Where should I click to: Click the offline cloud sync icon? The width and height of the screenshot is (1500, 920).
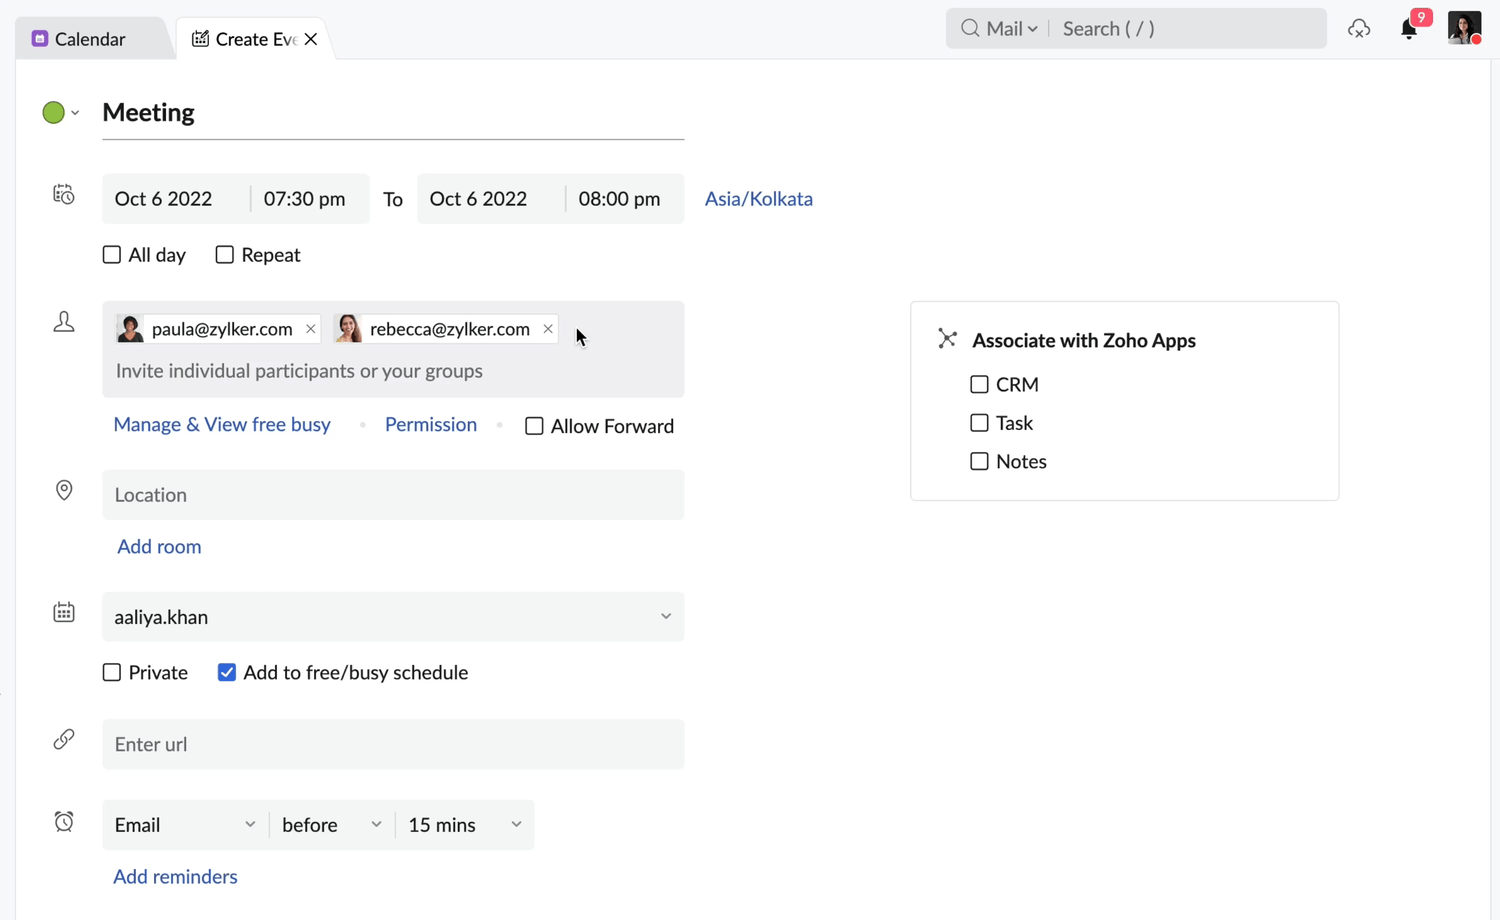(x=1358, y=29)
